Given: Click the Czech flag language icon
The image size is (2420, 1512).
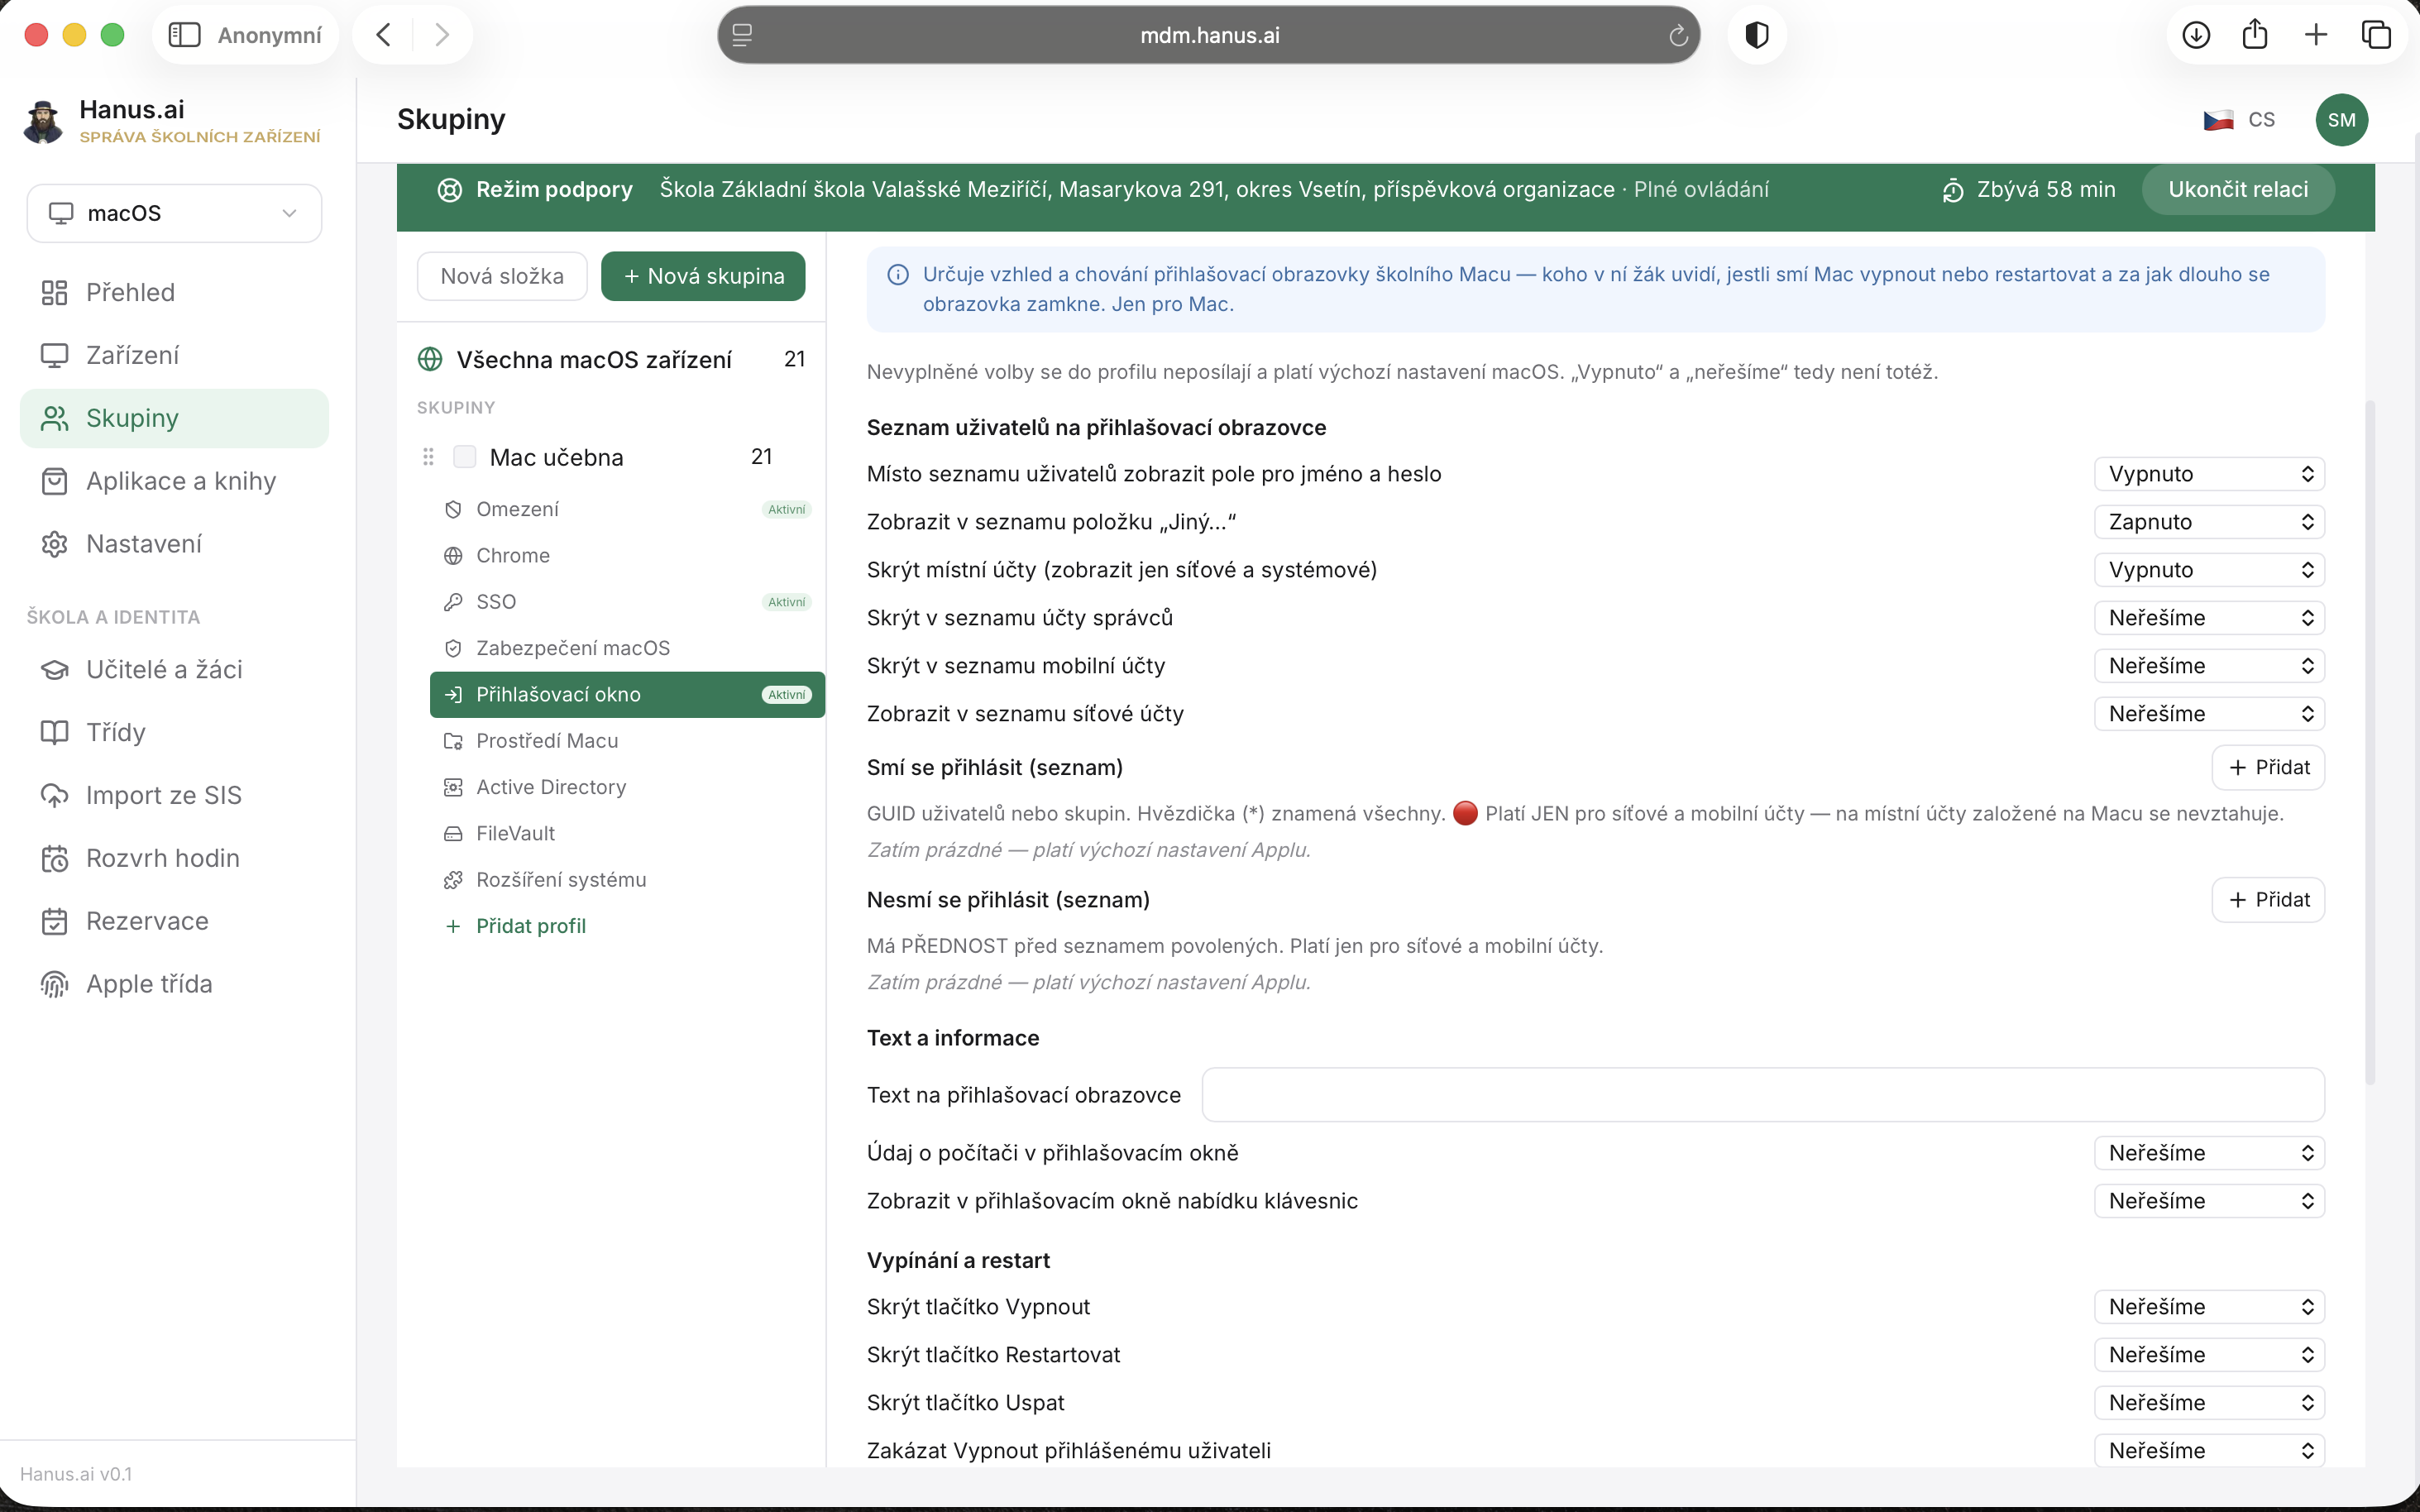Looking at the screenshot, I should [x=2218, y=120].
